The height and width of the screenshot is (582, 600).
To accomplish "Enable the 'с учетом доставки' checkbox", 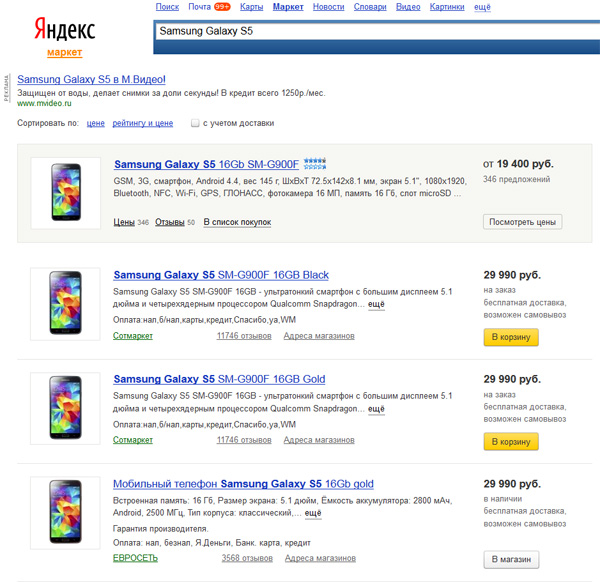I will [196, 124].
